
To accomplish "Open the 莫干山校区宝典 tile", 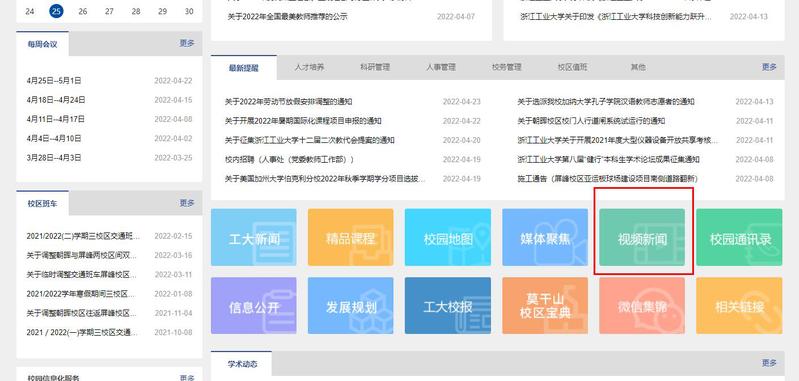I will click(x=545, y=306).
